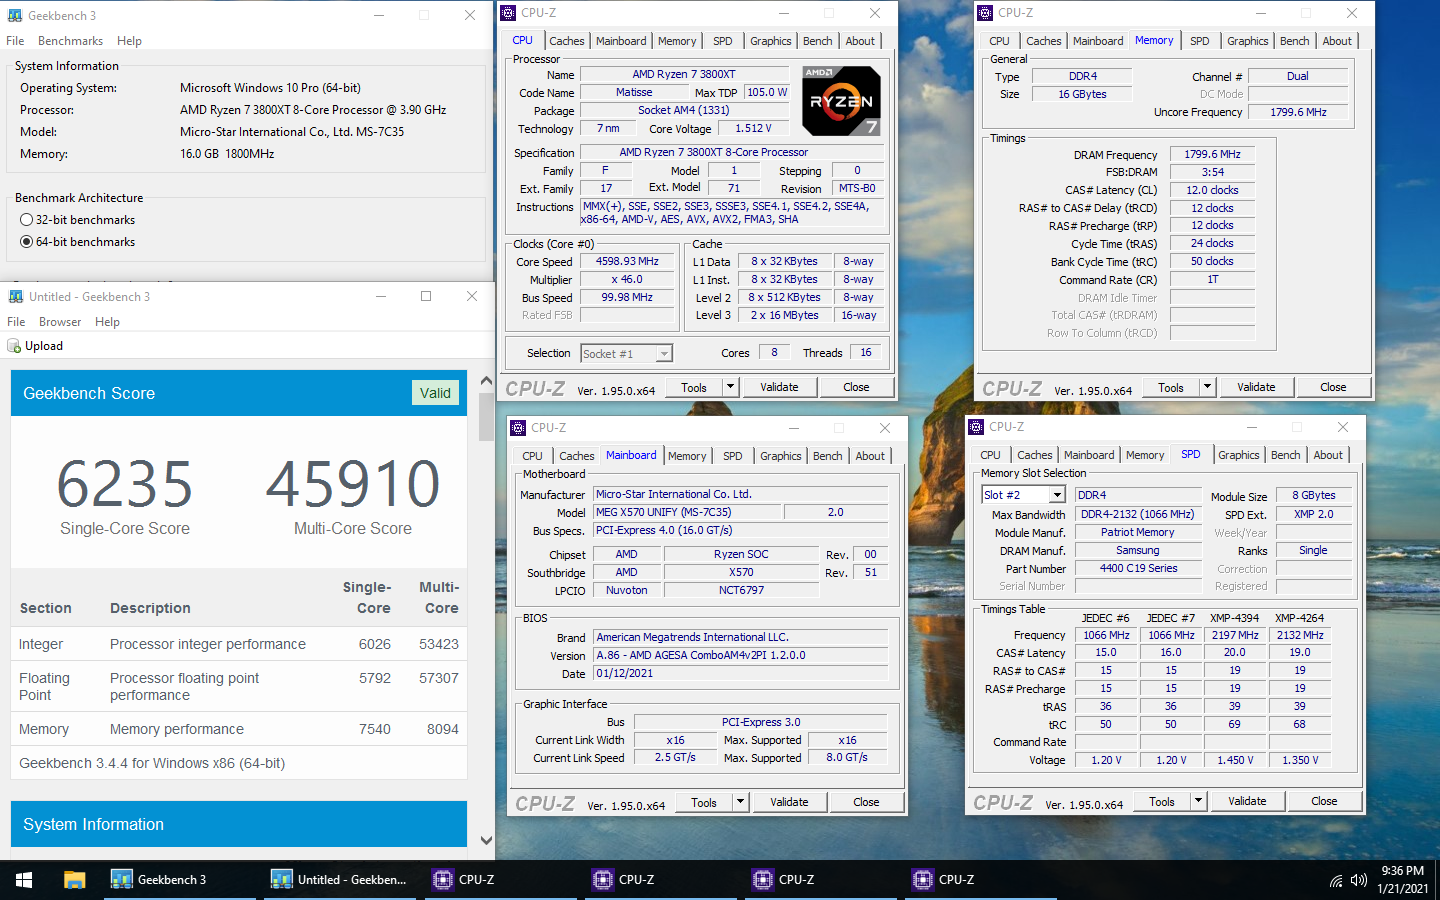Expand Tools arrow in CPU-Z CPU window
This screenshot has width=1440, height=900.
coord(730,387)
